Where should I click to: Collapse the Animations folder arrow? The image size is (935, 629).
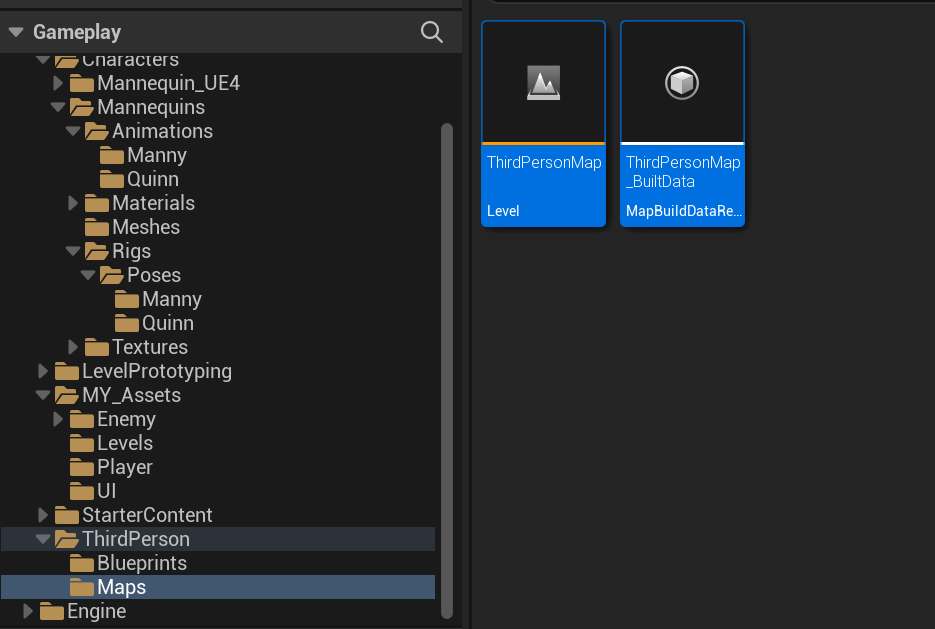73,131
